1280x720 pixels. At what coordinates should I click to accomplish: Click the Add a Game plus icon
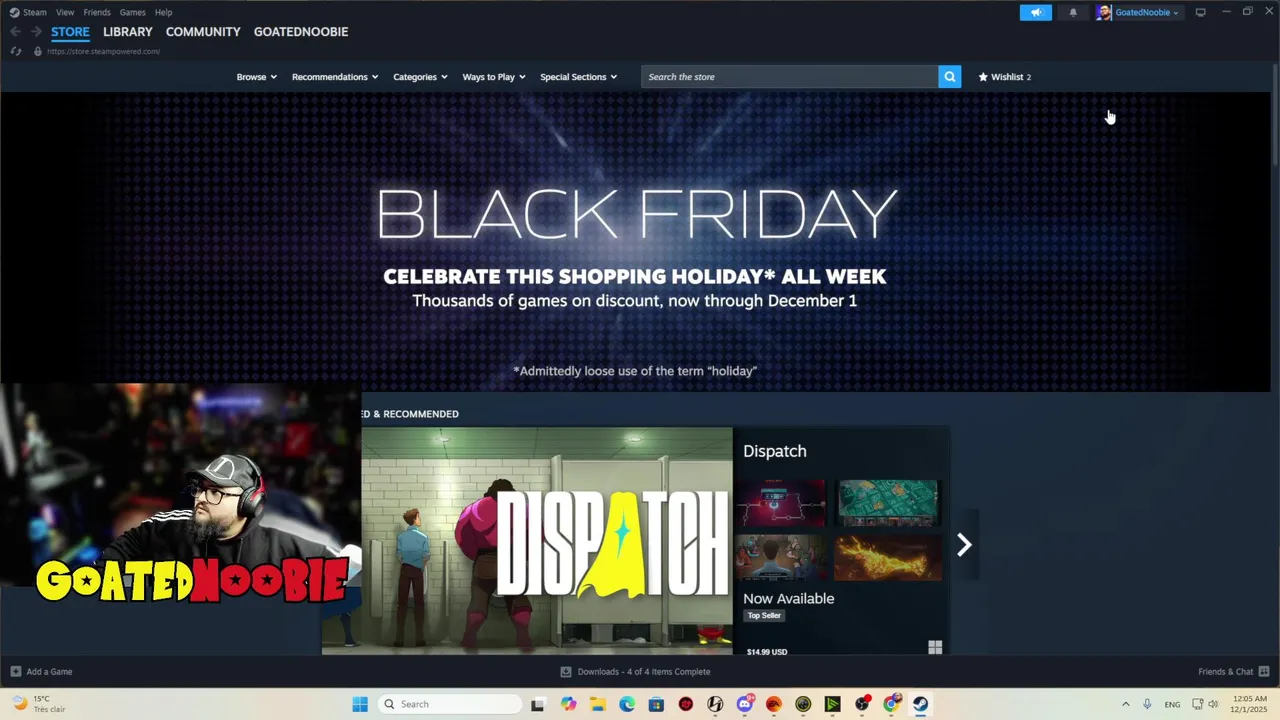tap(16, 671)
